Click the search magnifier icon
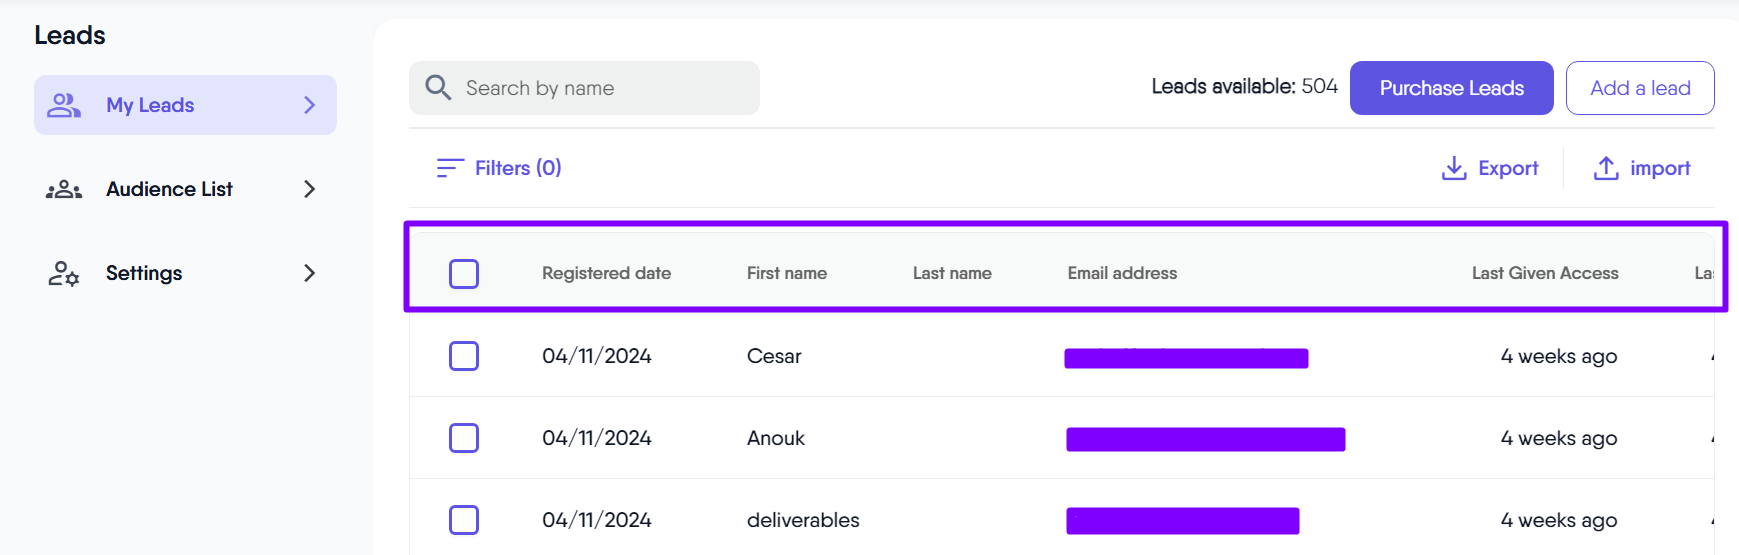 point(438,88)
